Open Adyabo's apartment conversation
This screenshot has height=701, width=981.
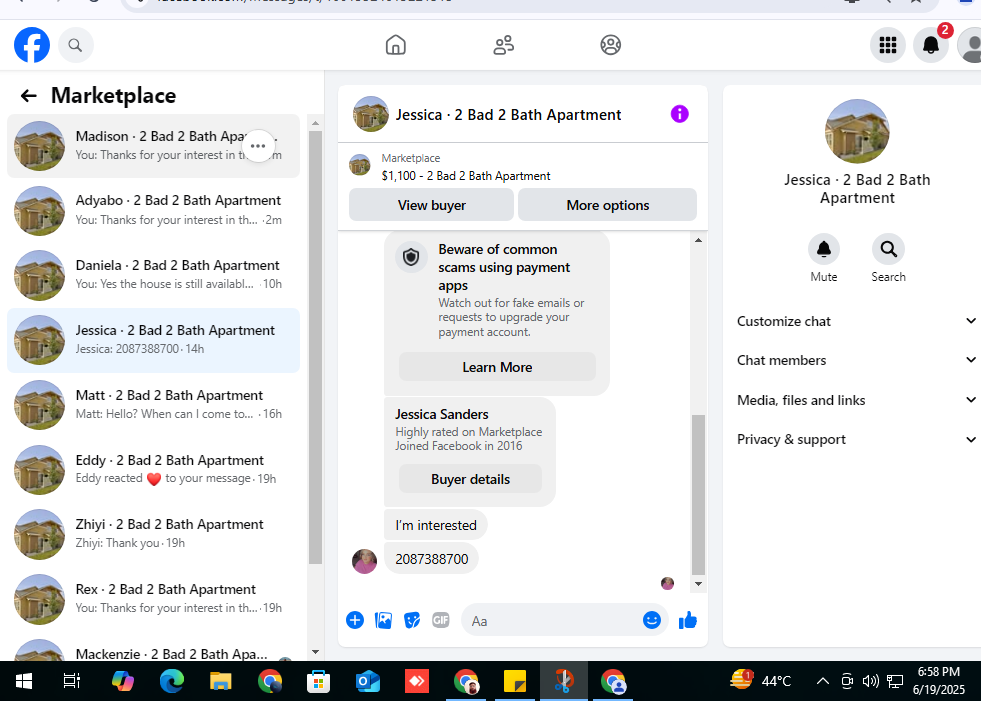(153, 211)
